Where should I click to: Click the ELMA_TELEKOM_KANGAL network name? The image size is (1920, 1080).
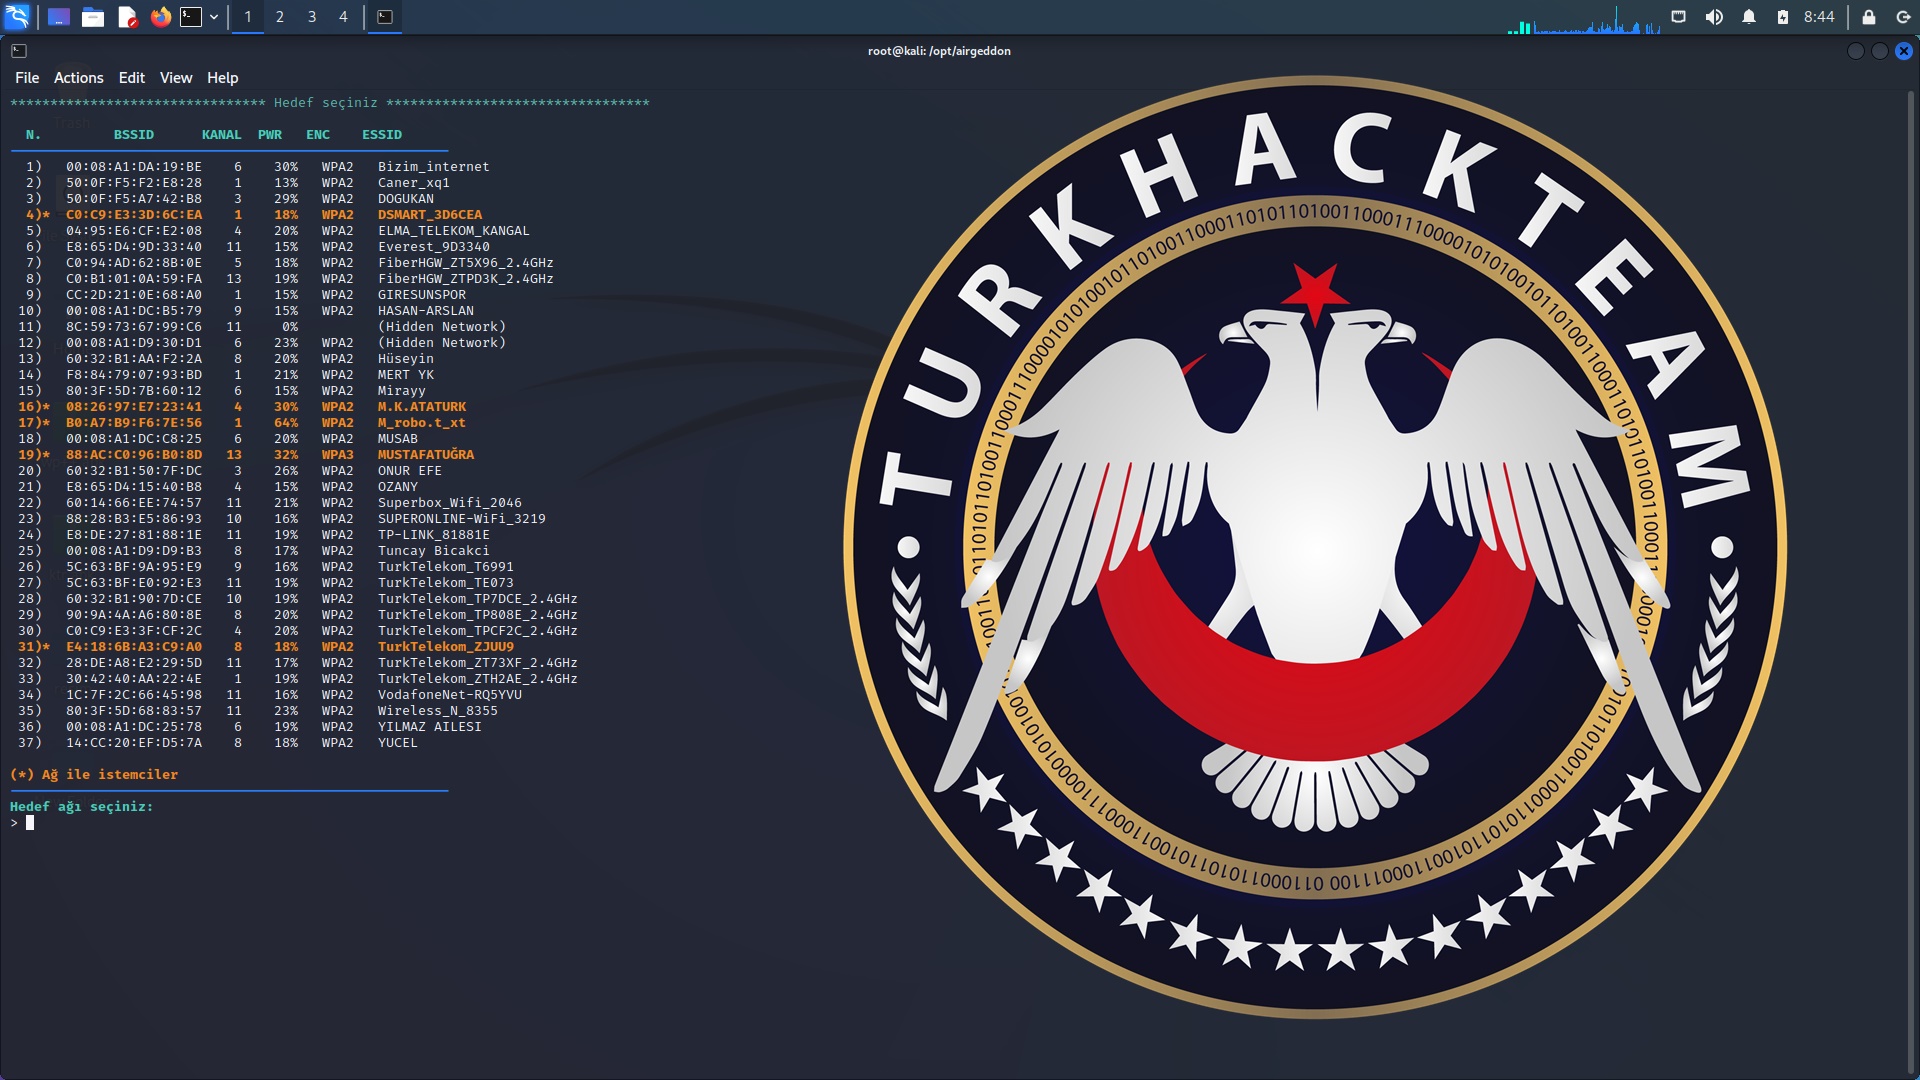[454, 231]
